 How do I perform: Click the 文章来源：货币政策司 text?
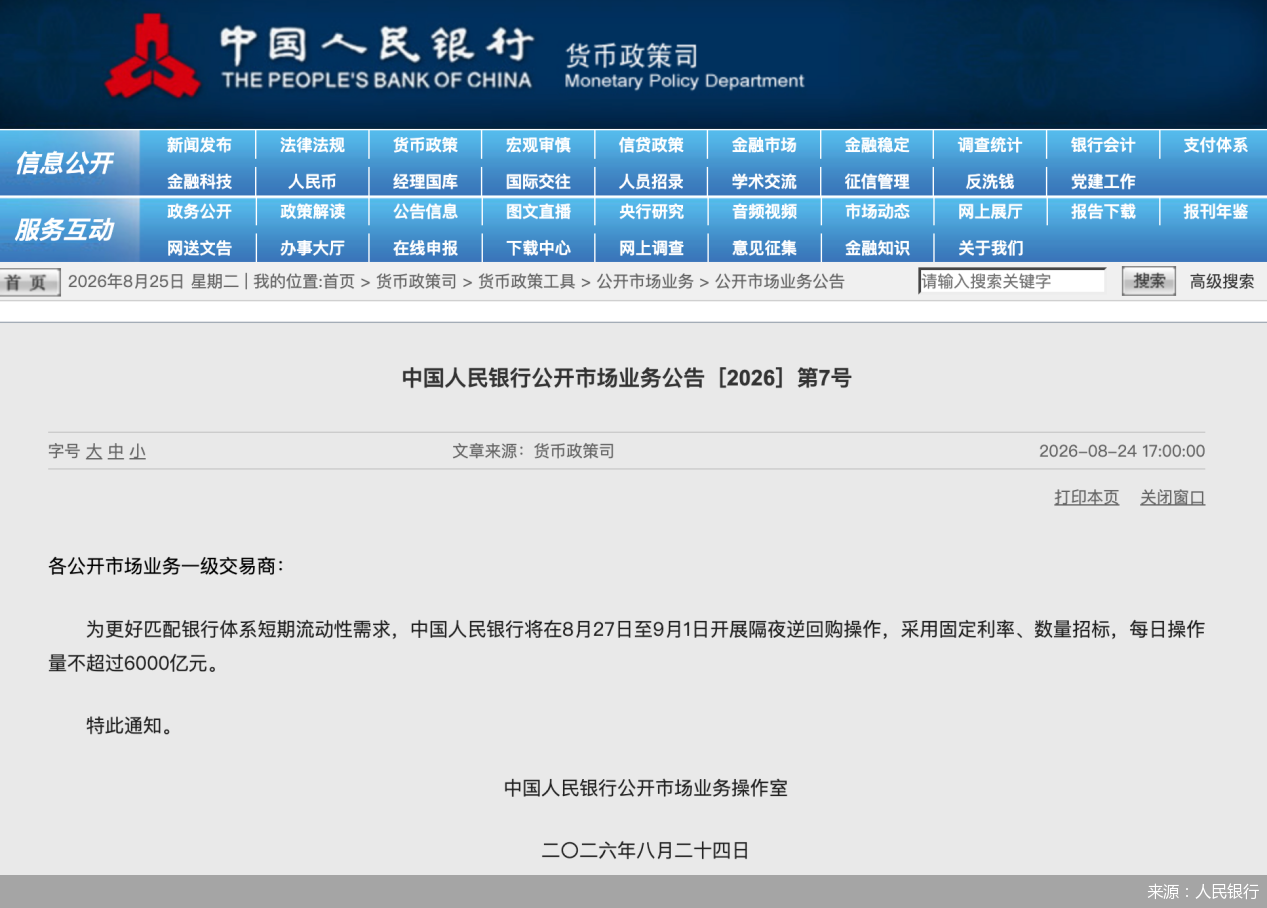pos(533,451)
